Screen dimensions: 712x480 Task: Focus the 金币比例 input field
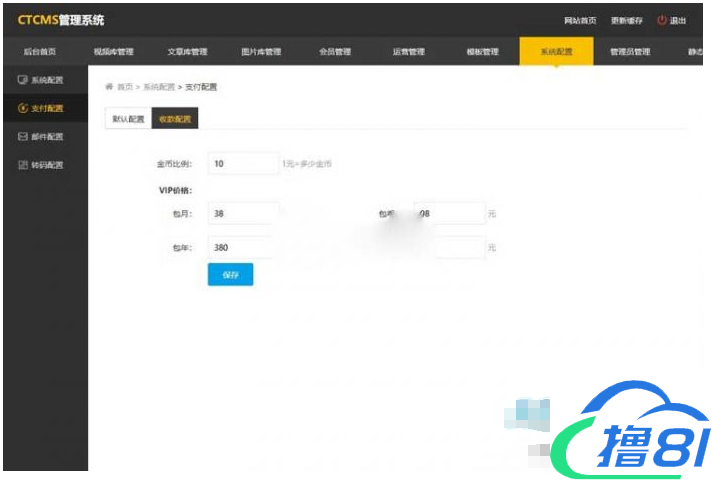click(243, 163)
